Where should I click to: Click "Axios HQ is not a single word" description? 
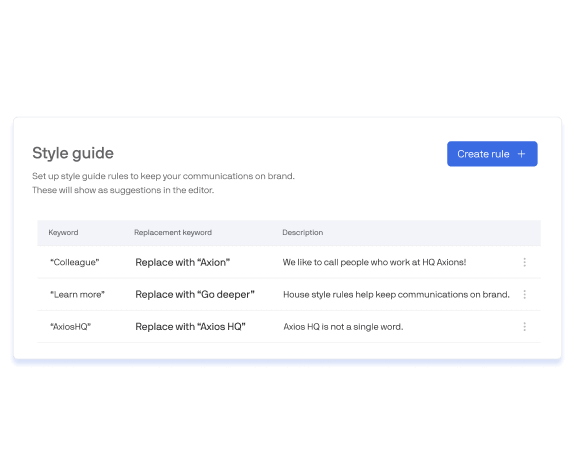tap(343, 327)
